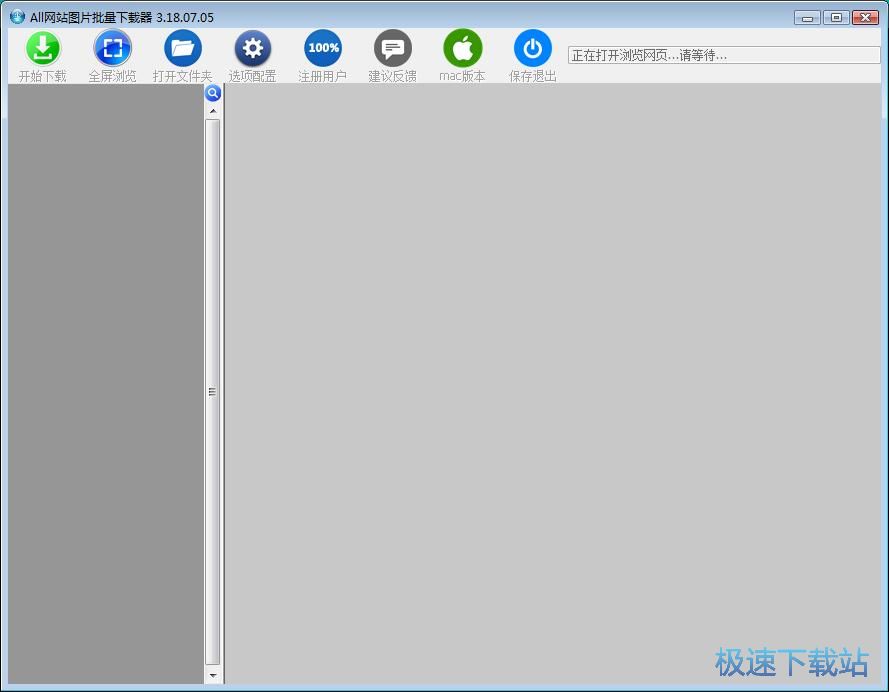
Task: Click the 100% 注册用户 icon
Action: click(x=323, y=48)
